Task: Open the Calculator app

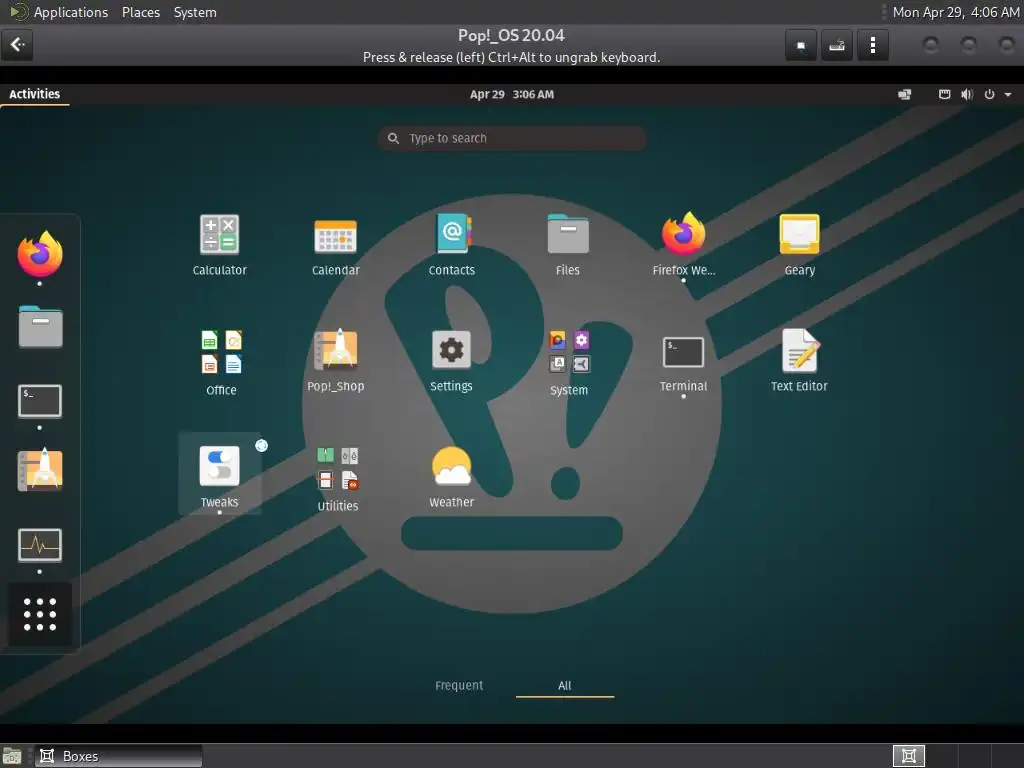Action: point(219,245)
